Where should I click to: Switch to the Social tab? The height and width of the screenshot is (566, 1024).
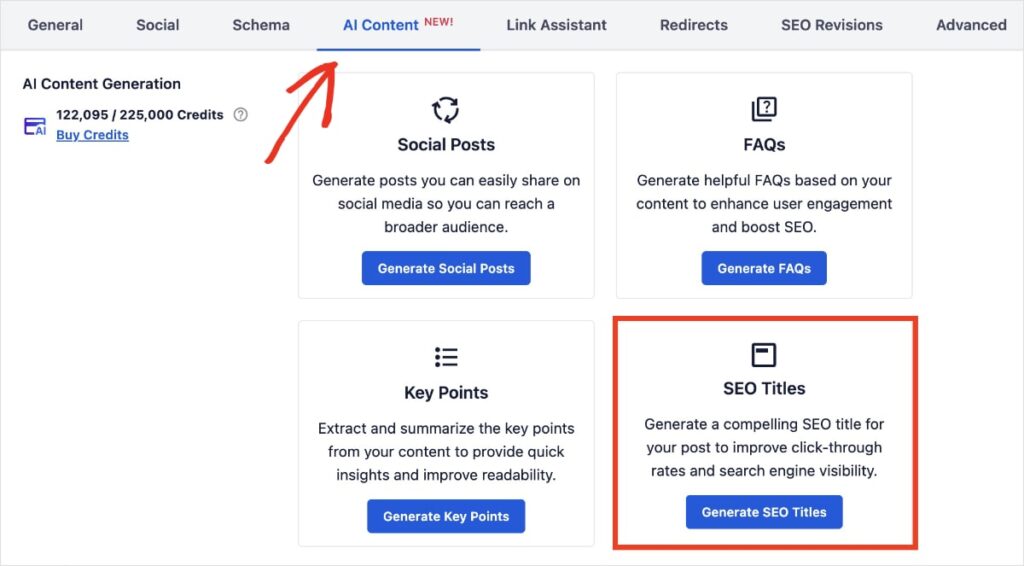click(157, 25)
